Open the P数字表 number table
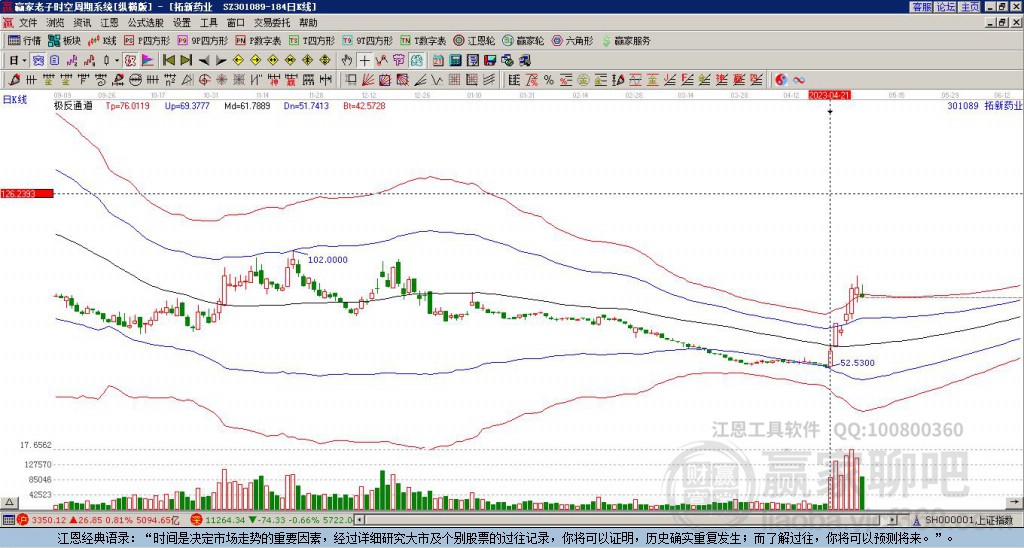Screen dimensions: 1024x548 pos(258,40)
